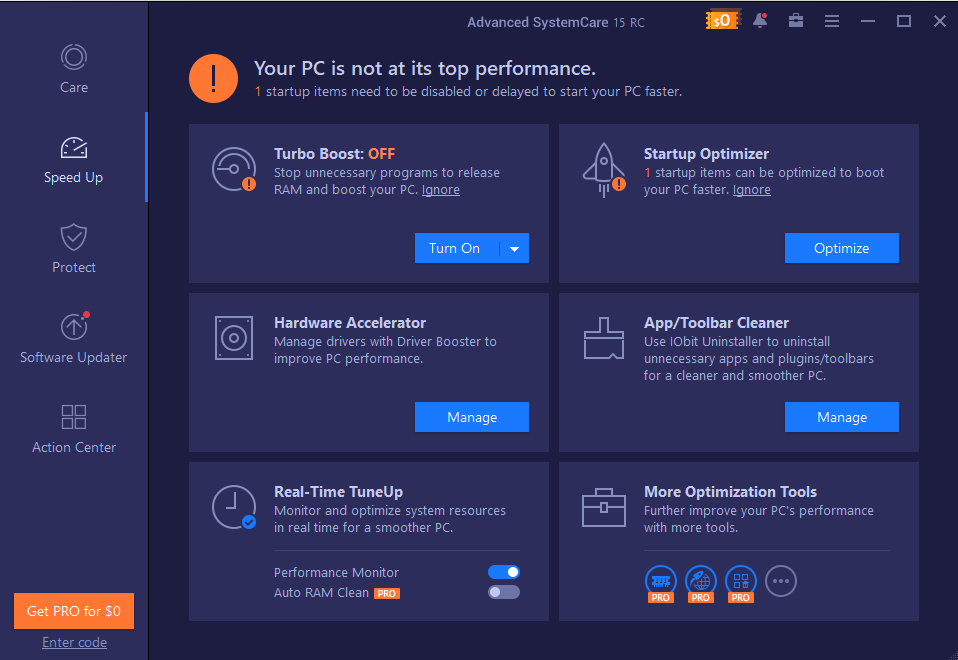
Task: Minimize the Advanced SystemCare window
Action: (868, 21)
